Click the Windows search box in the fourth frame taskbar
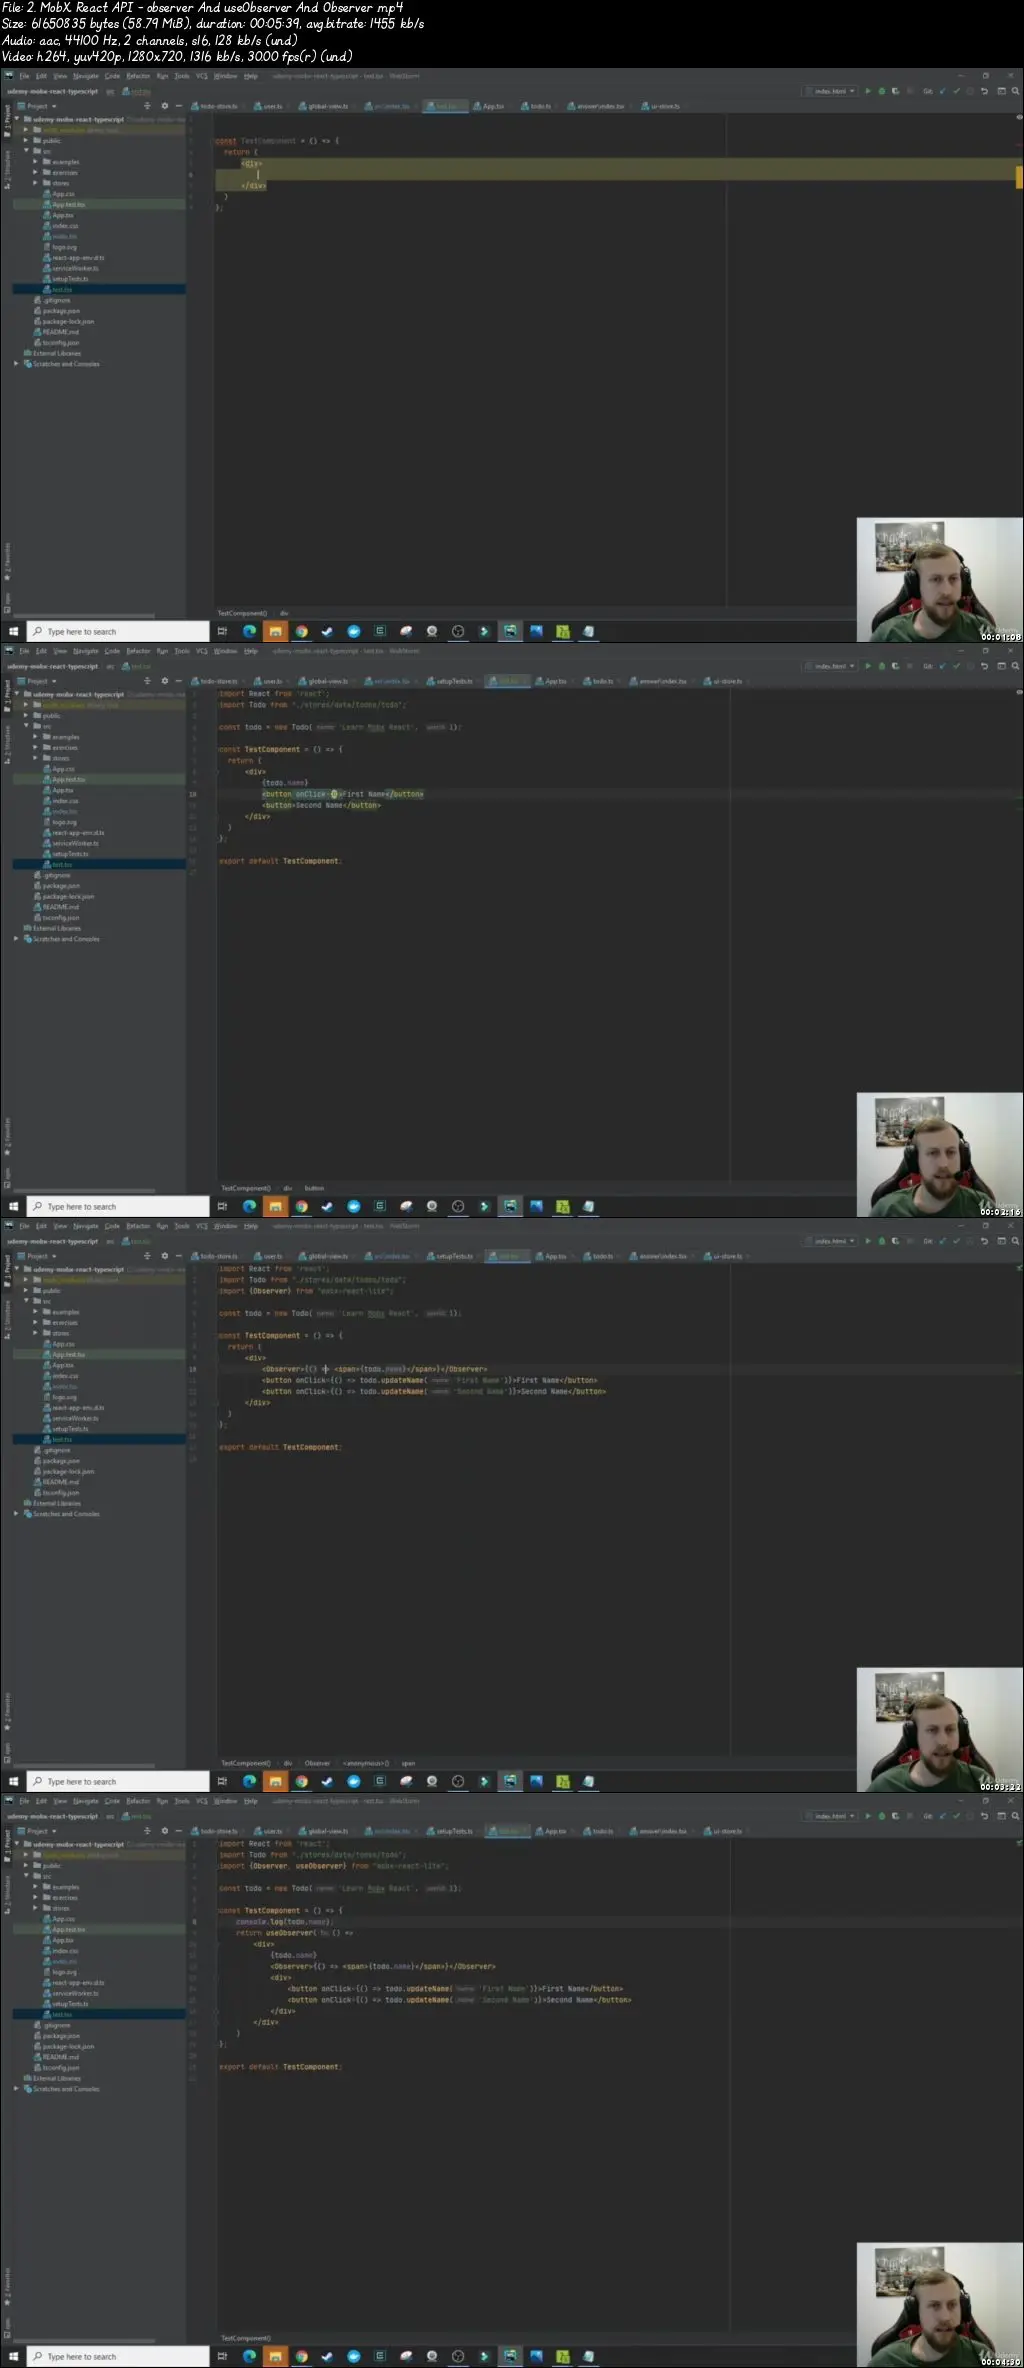The image size is (1024, 2368). 117,2357
